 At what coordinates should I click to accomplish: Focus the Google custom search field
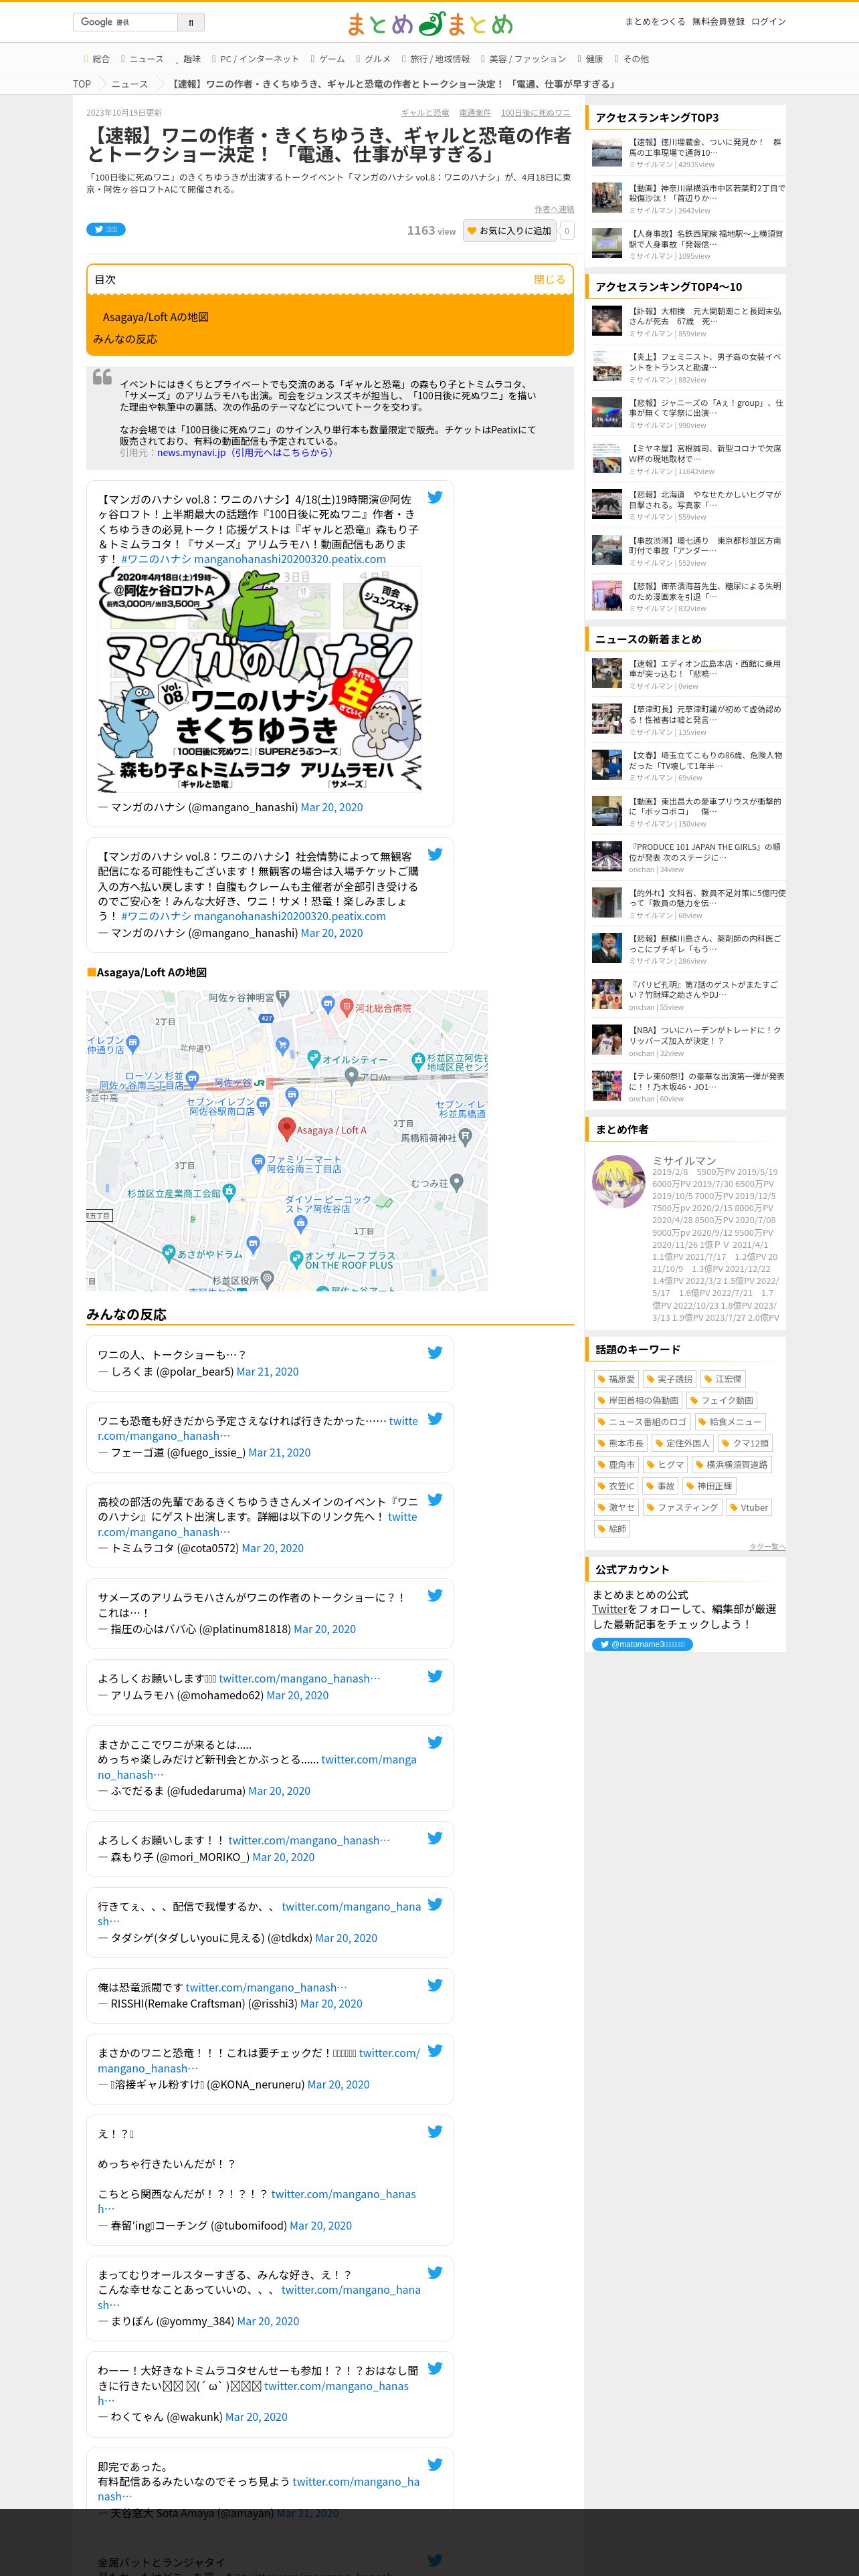point(125,22)
